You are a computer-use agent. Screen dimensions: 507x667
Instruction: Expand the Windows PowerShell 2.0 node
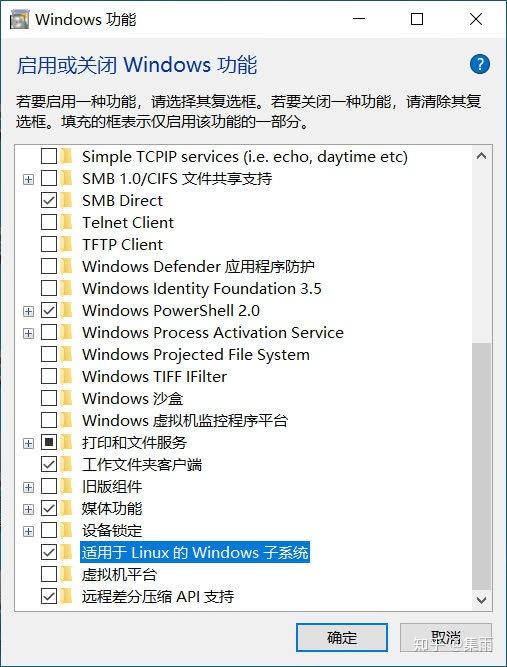(28, 311)
